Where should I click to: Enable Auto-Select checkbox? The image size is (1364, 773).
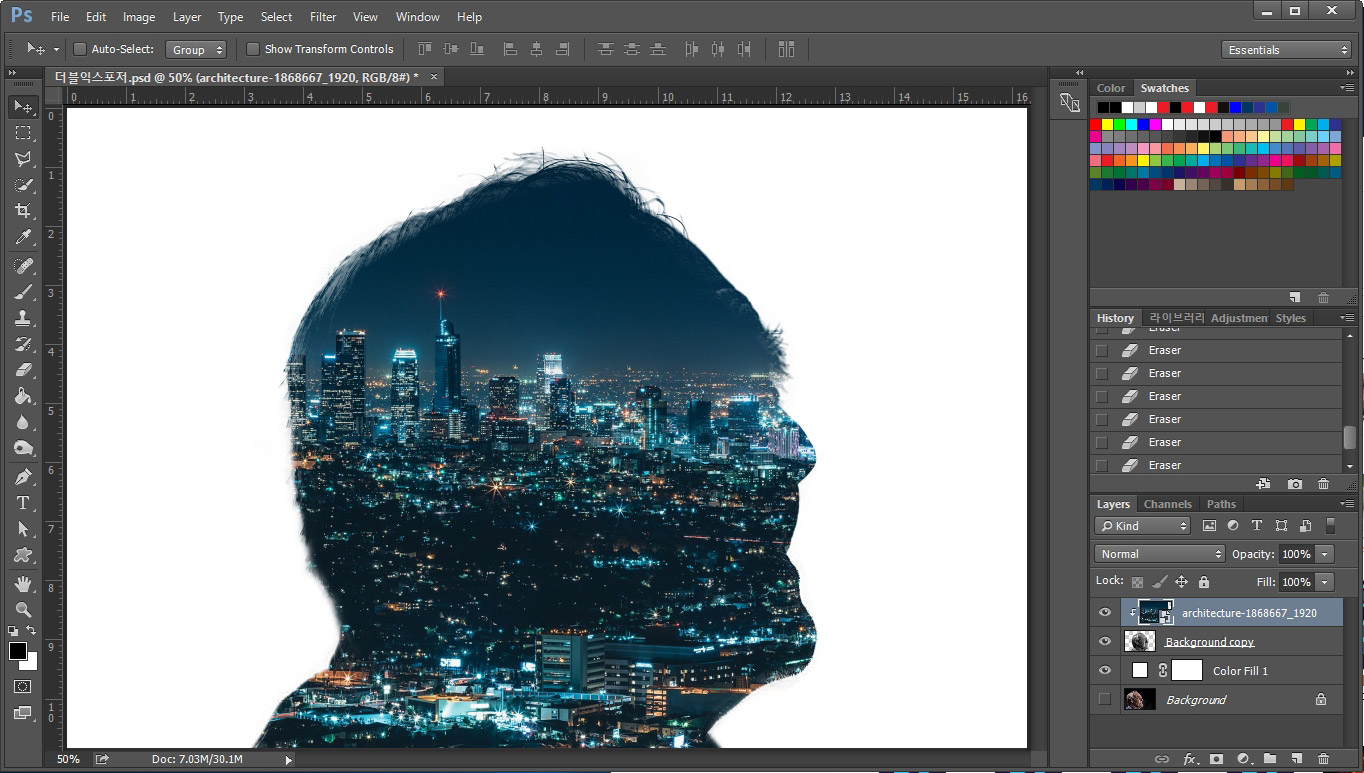click(81, 49)
